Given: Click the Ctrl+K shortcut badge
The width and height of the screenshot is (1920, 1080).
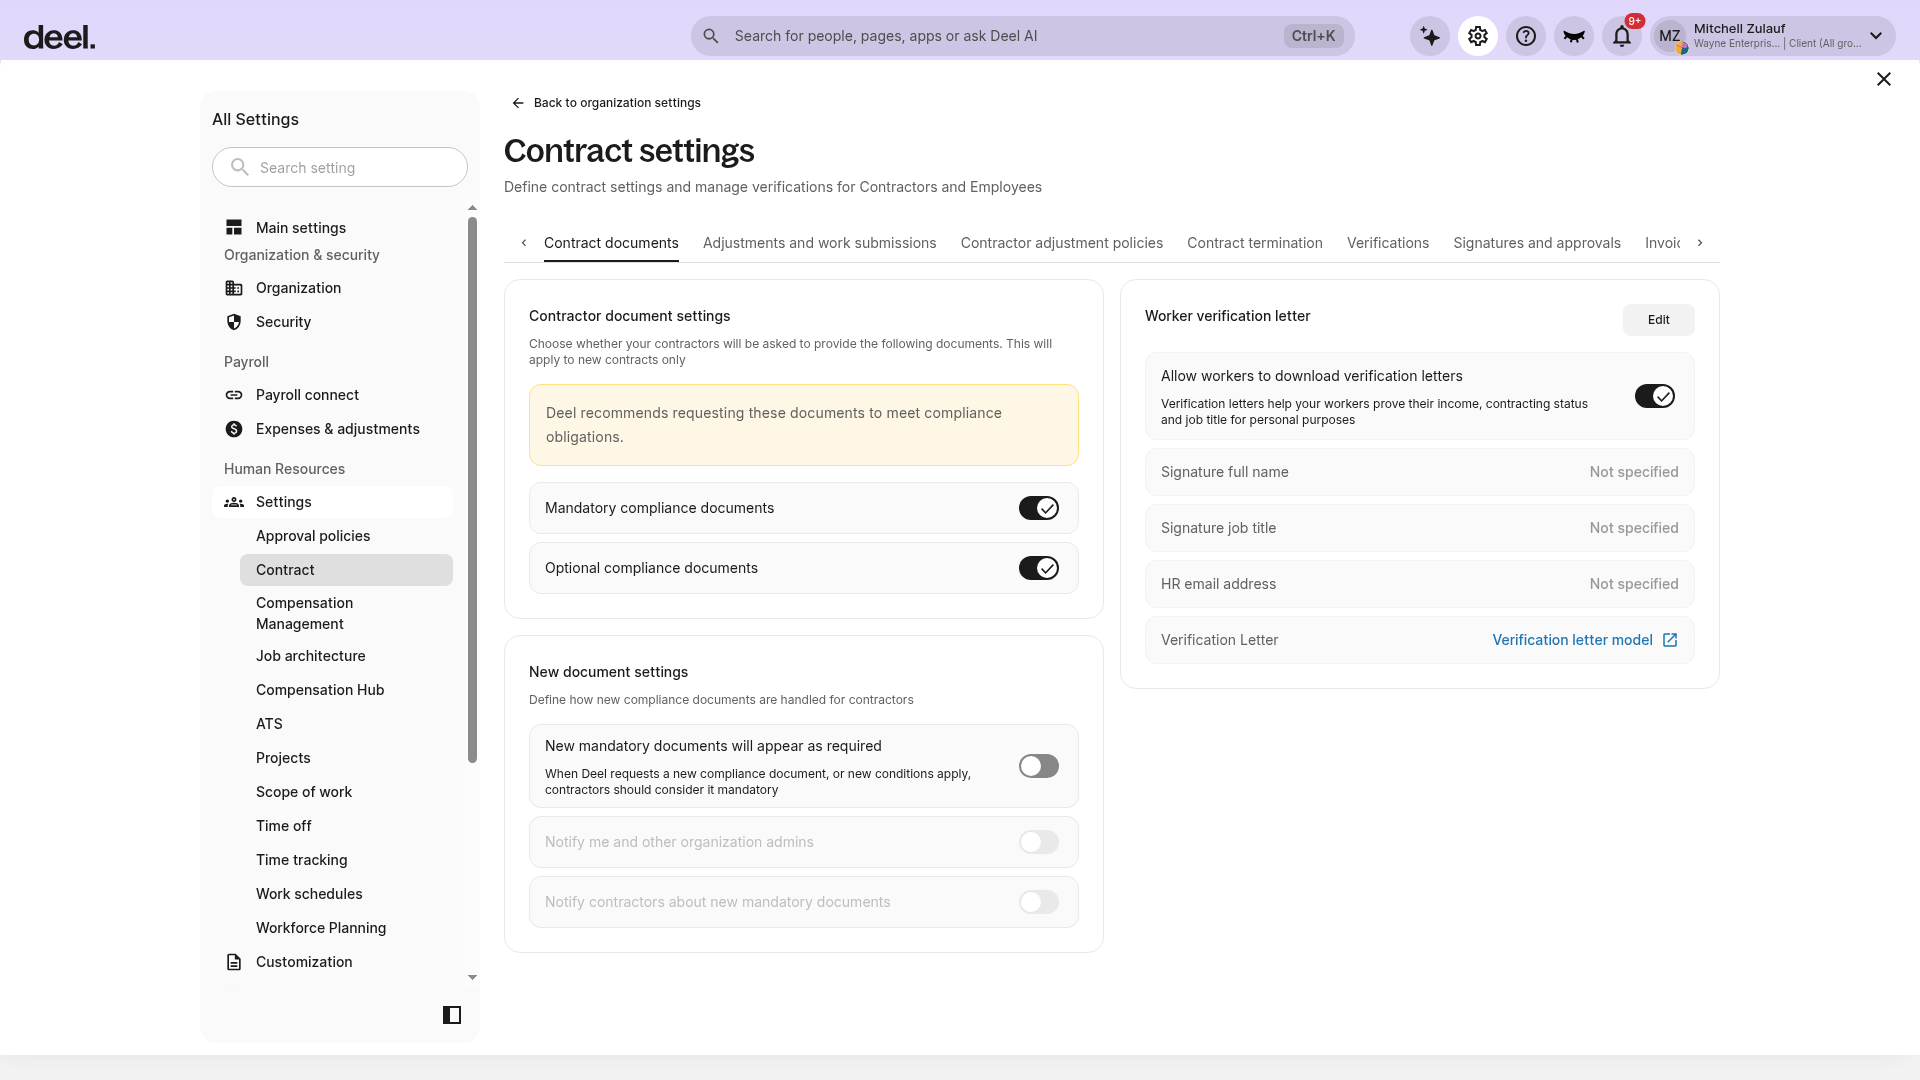Looking at the screenshot, I should [1313, 36].
